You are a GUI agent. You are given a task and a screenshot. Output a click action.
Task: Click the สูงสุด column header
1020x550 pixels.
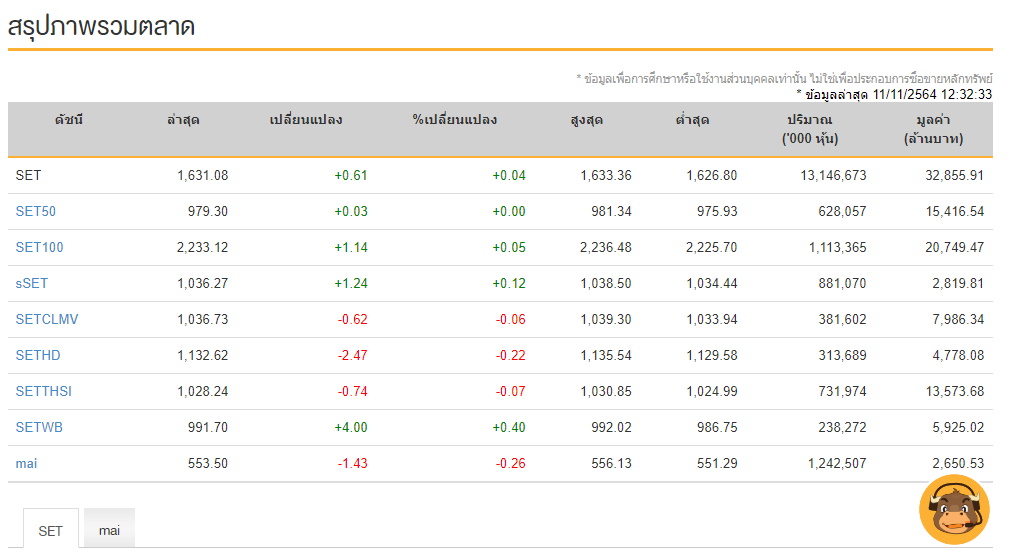point(586,120)
